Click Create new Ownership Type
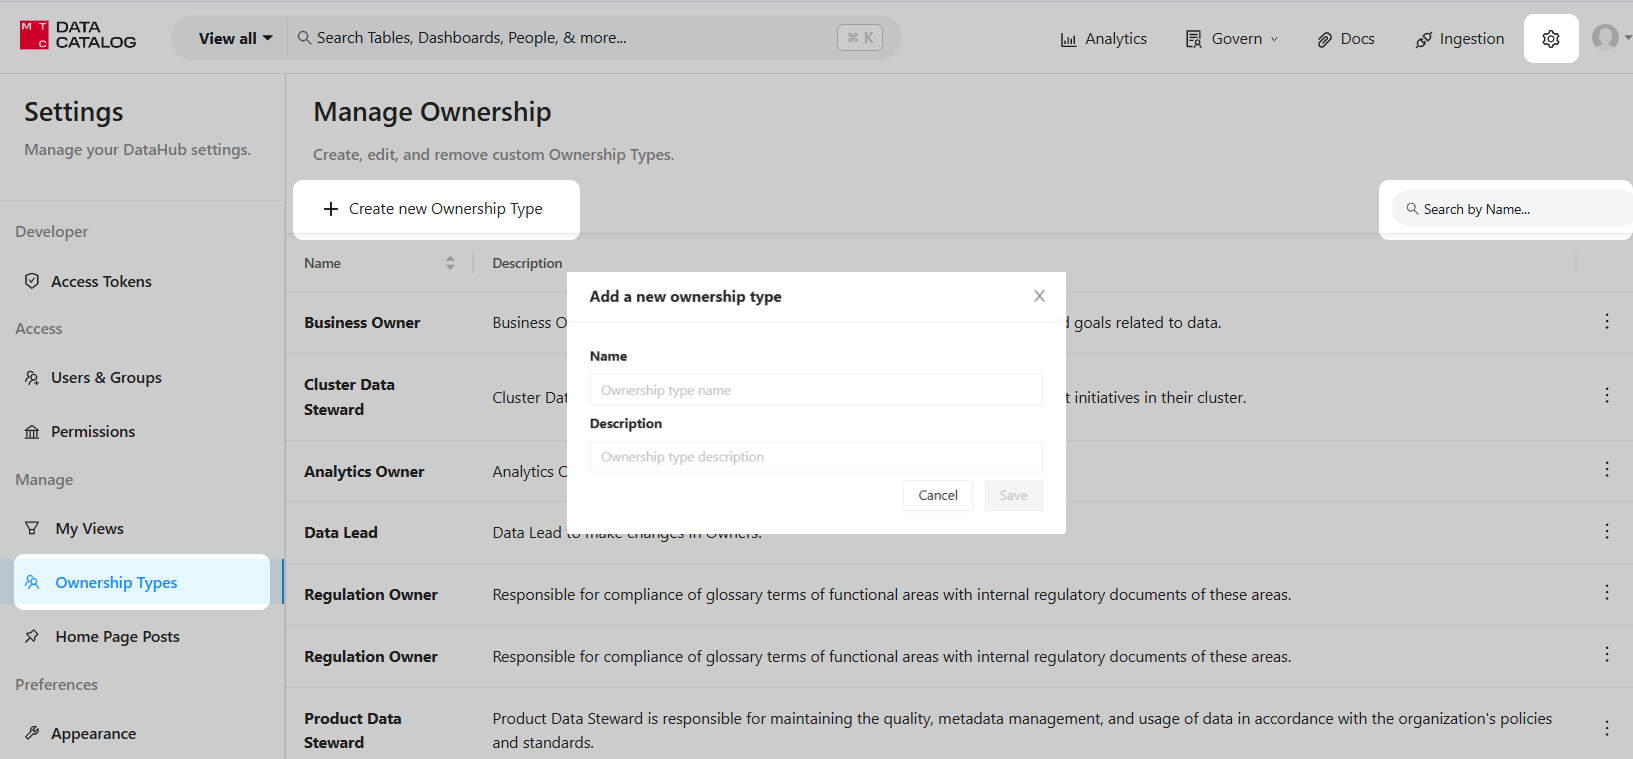This screenshot has height=759, width=1633. click(435, 209)
